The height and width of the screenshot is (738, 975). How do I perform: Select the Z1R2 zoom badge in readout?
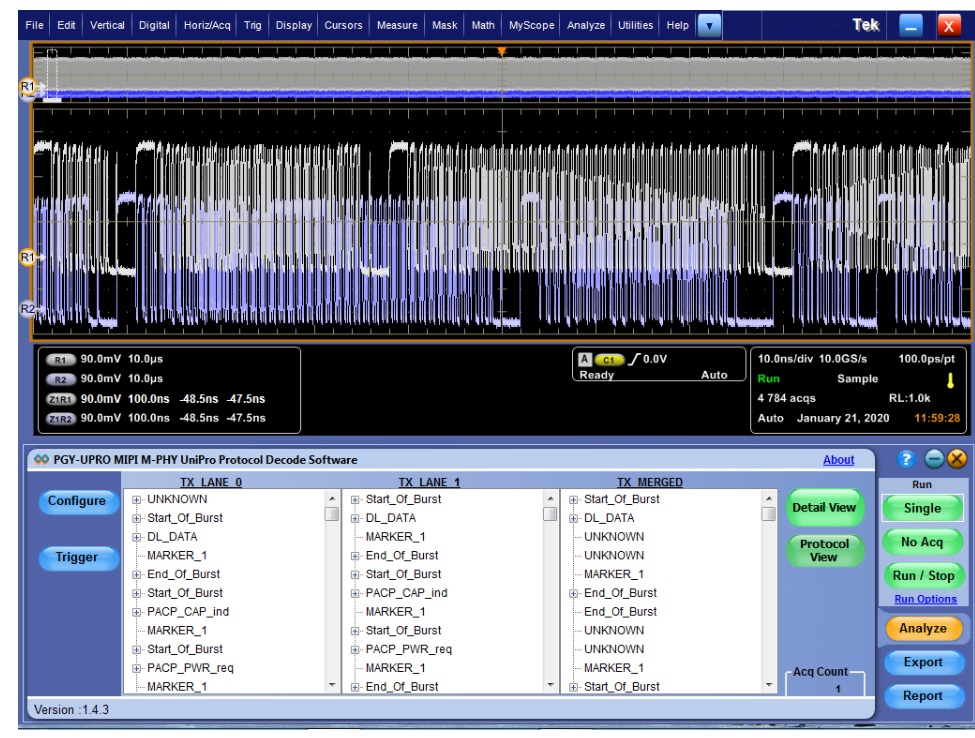tap(60, 419)
